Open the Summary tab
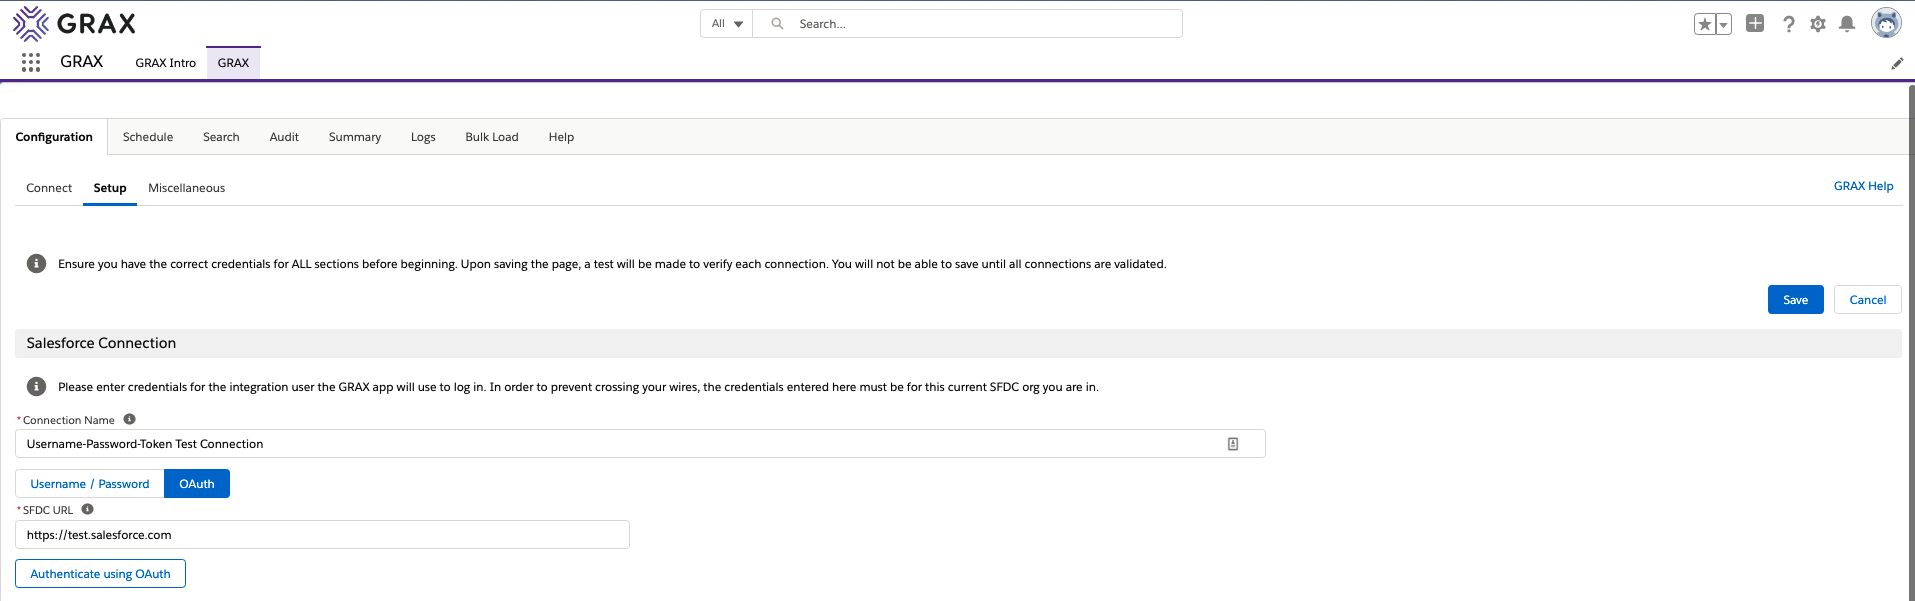This screenshot has width=1915, height=601. click(x=355, y=137)
